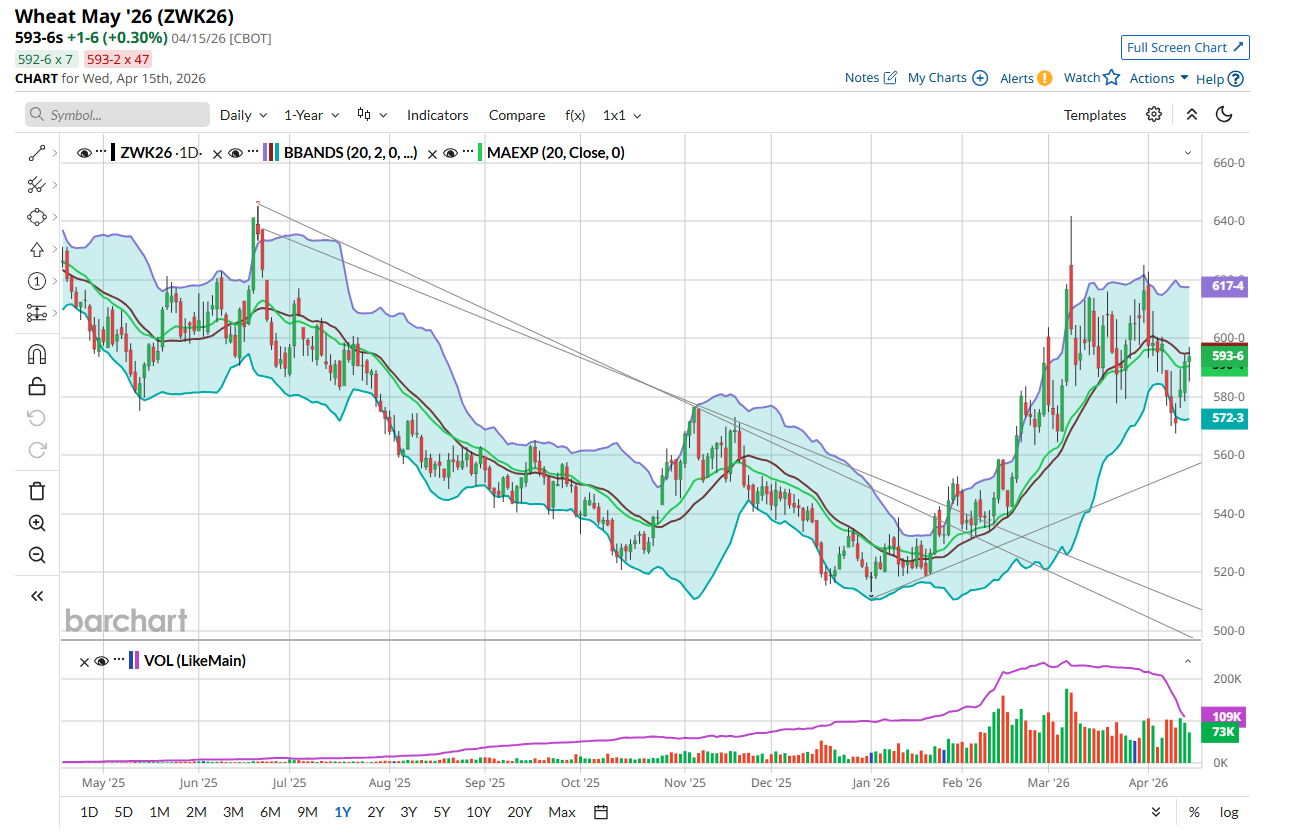This screenshot has height=840, width=1299.
Task: Expand the shapes tool options arrow
Action: coord(54,217)
